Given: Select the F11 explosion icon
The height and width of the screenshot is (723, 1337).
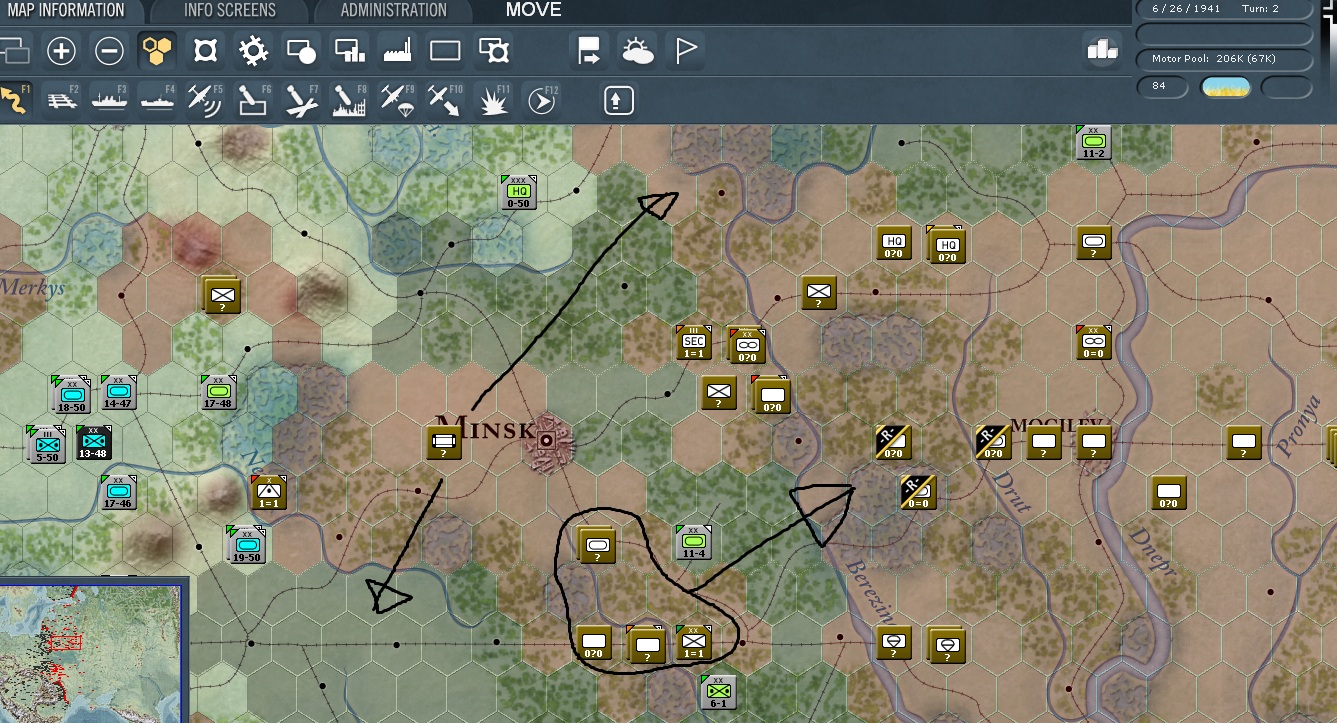Looking at the screenshot, I should [493, 100].
